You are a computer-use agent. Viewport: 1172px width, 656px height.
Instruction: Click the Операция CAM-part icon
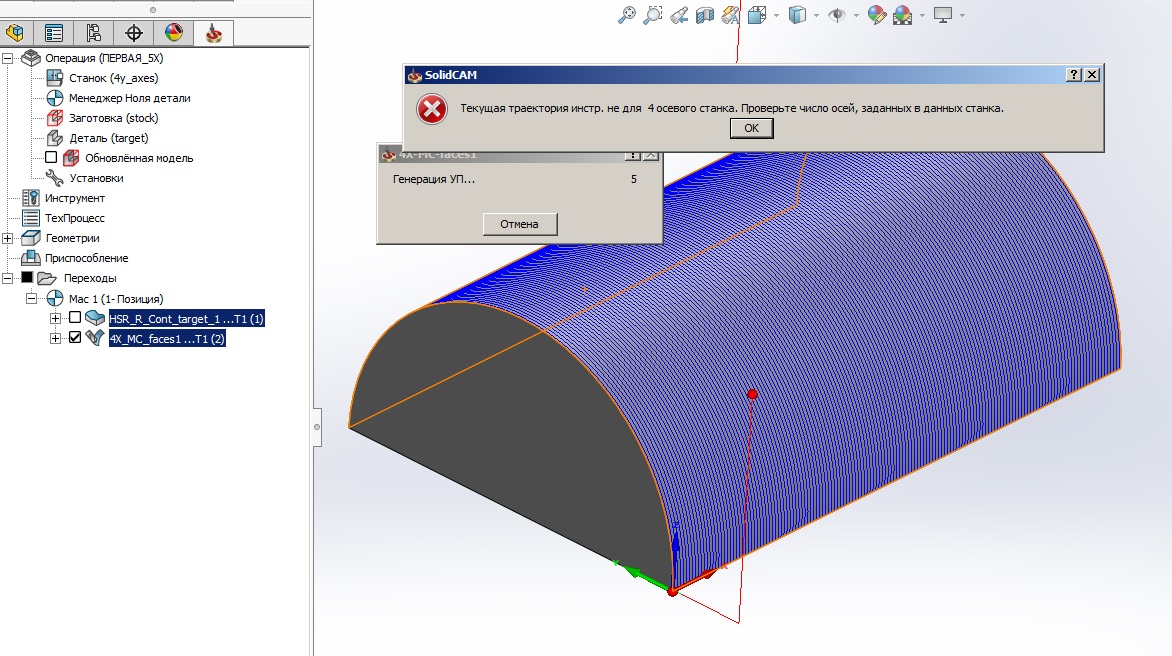pyautogui.click(x=31, y=58)
